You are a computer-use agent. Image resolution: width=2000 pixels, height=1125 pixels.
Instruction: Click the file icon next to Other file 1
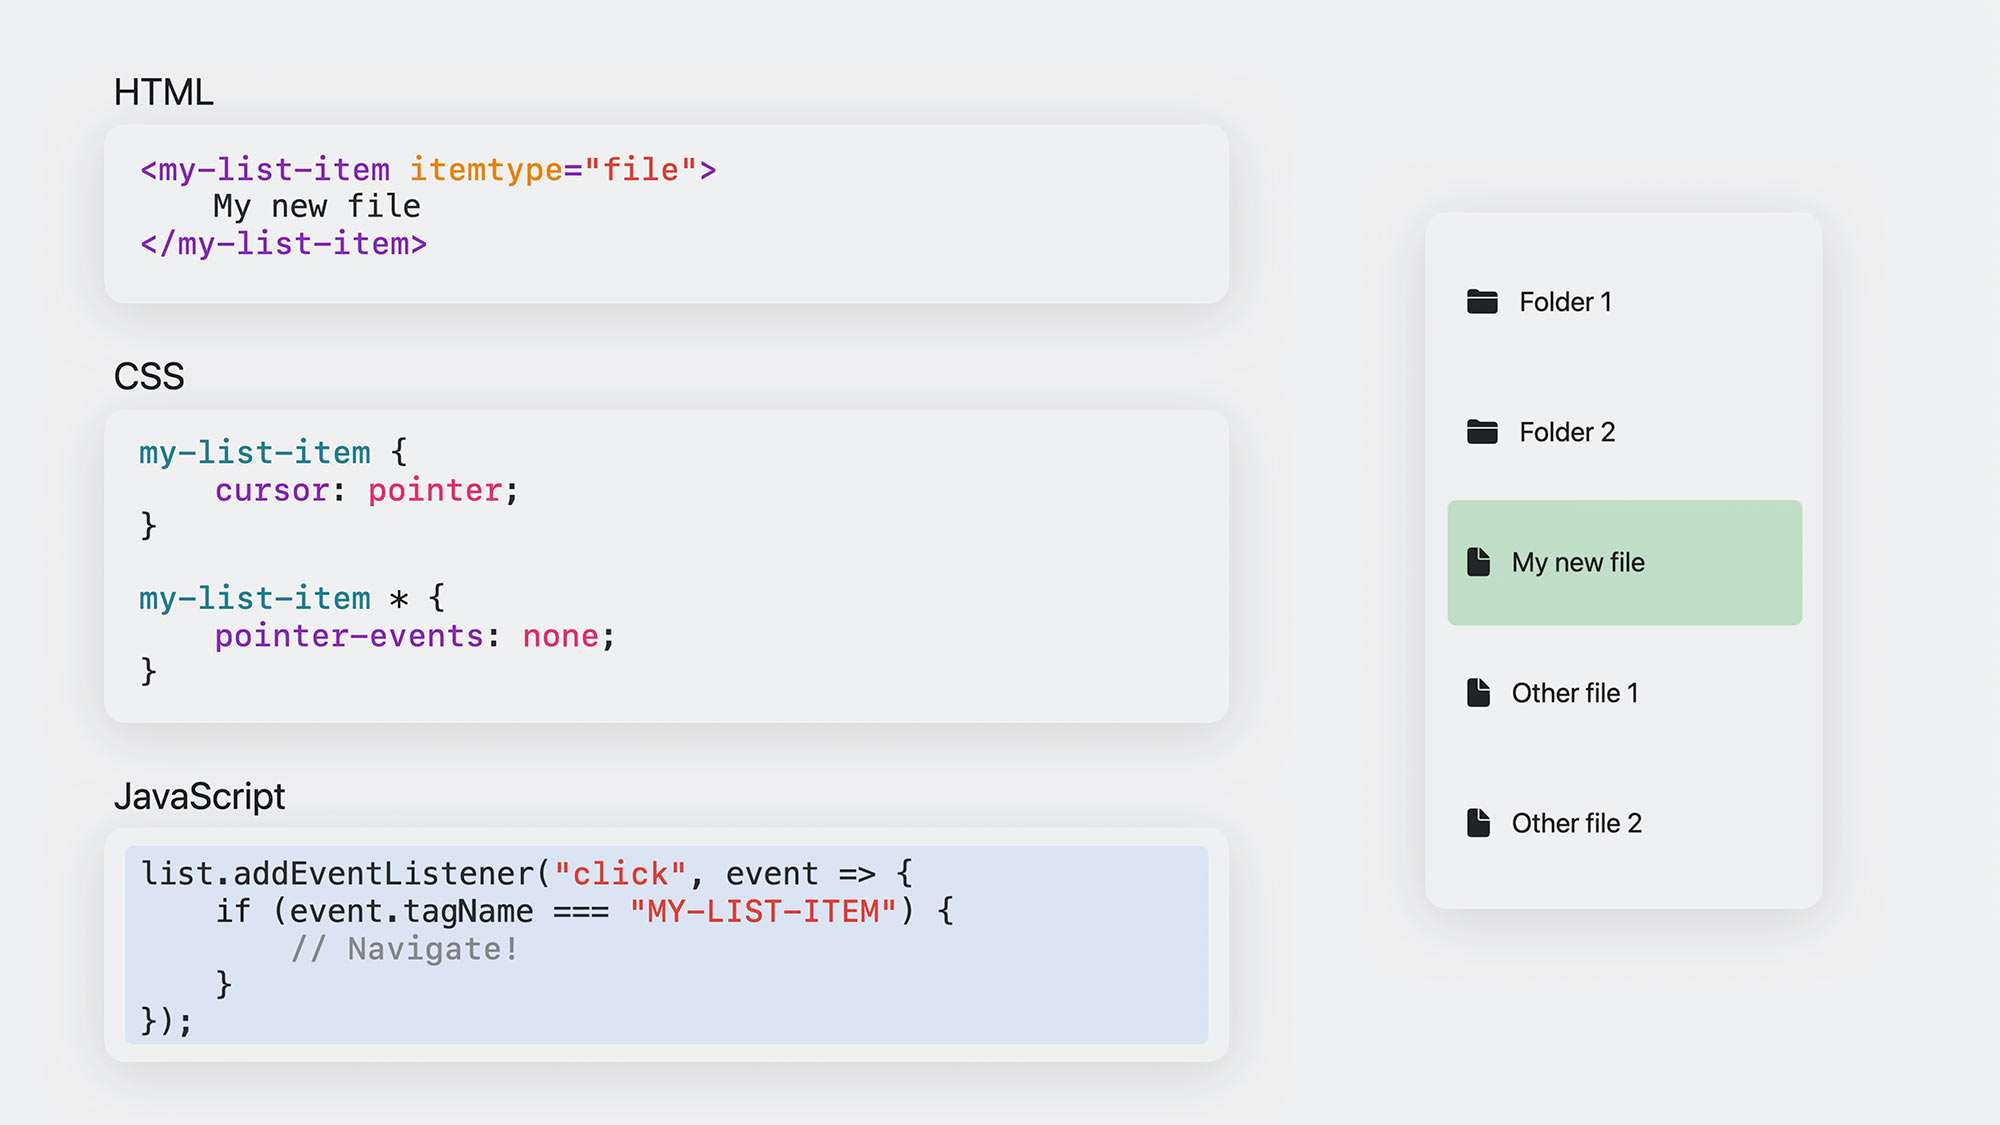point(1482,692)
